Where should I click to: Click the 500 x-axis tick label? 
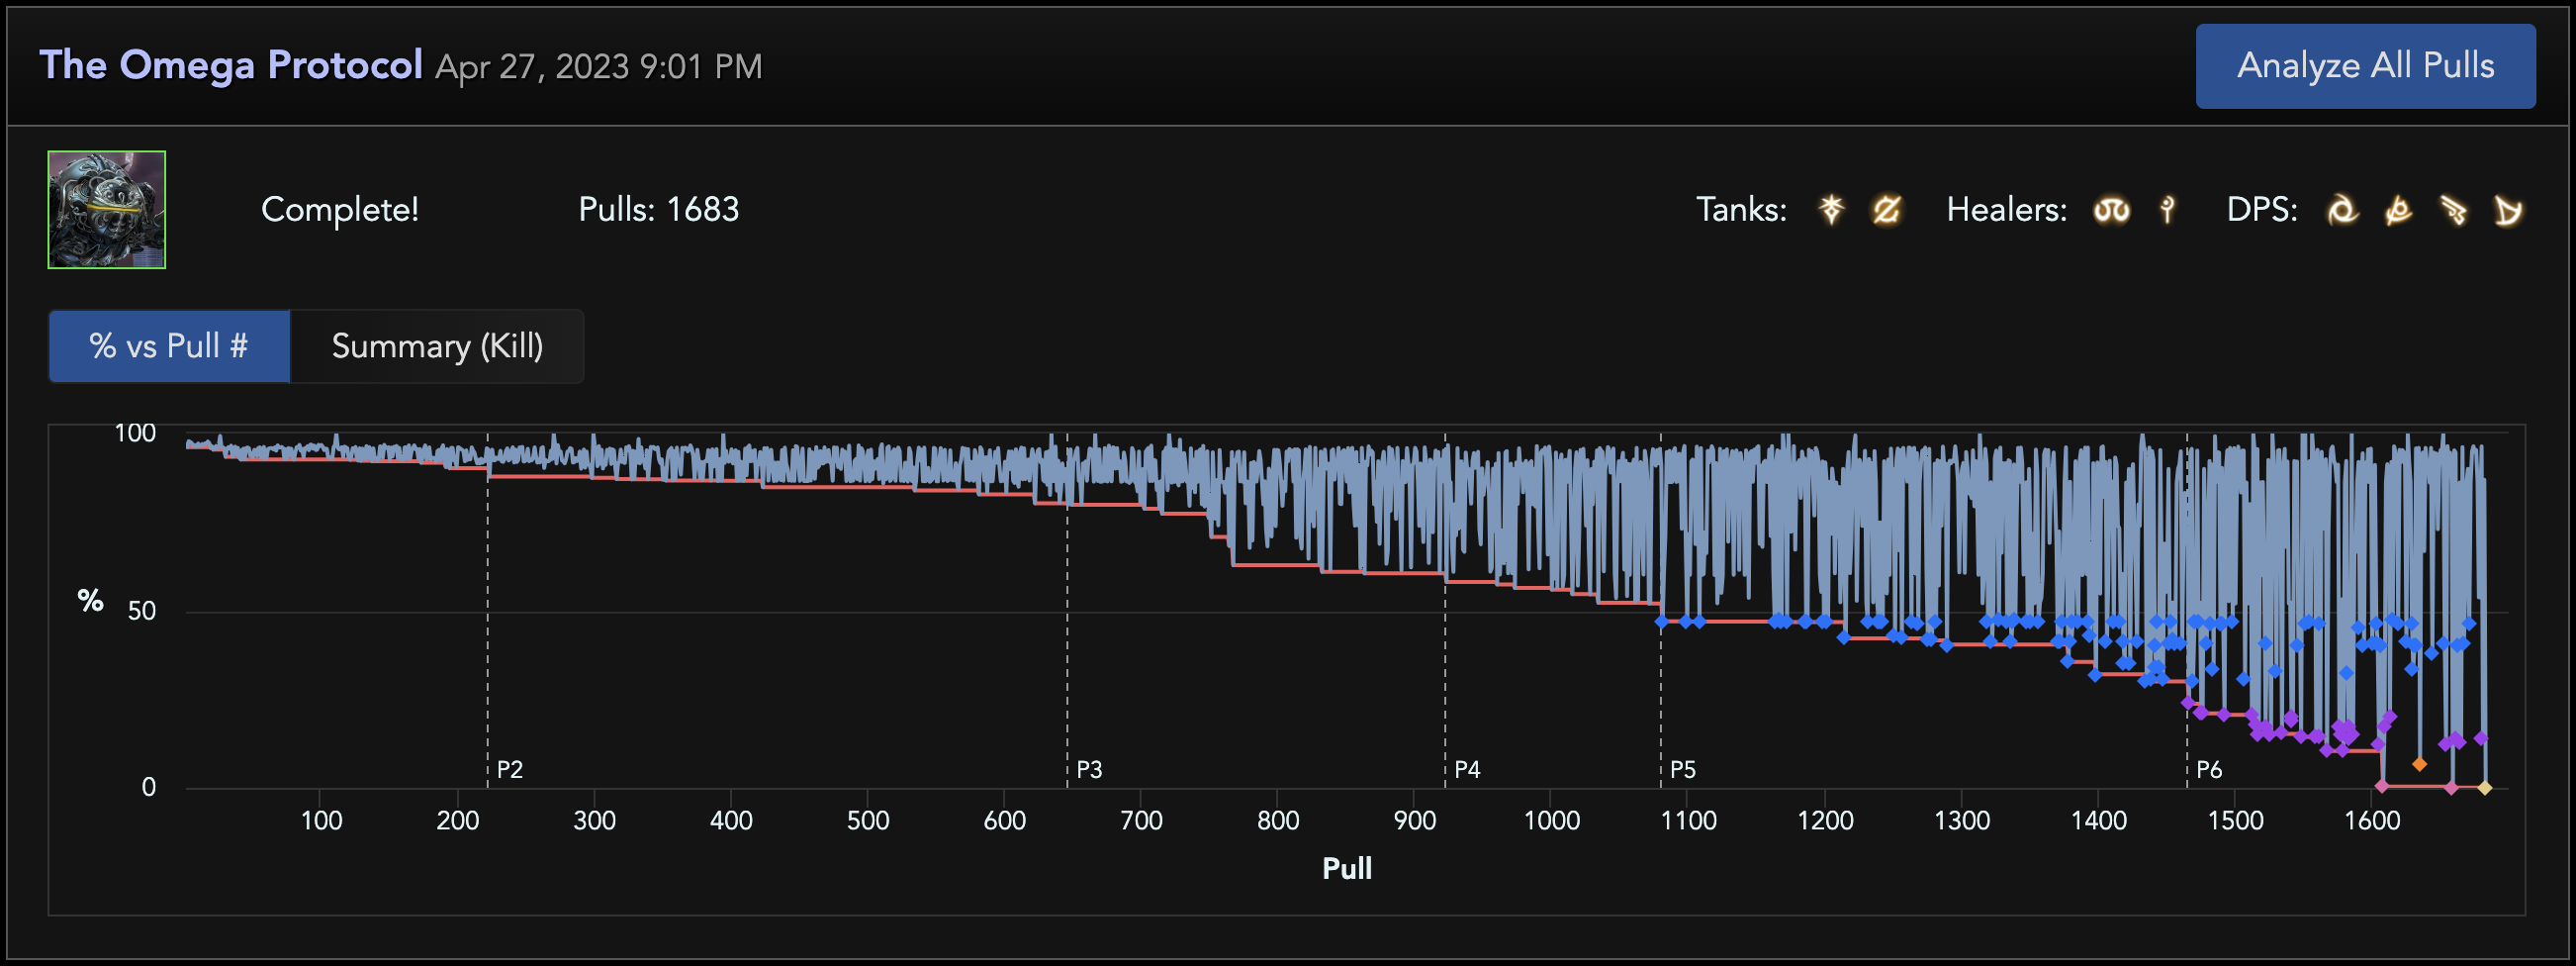tap(868, 821)
